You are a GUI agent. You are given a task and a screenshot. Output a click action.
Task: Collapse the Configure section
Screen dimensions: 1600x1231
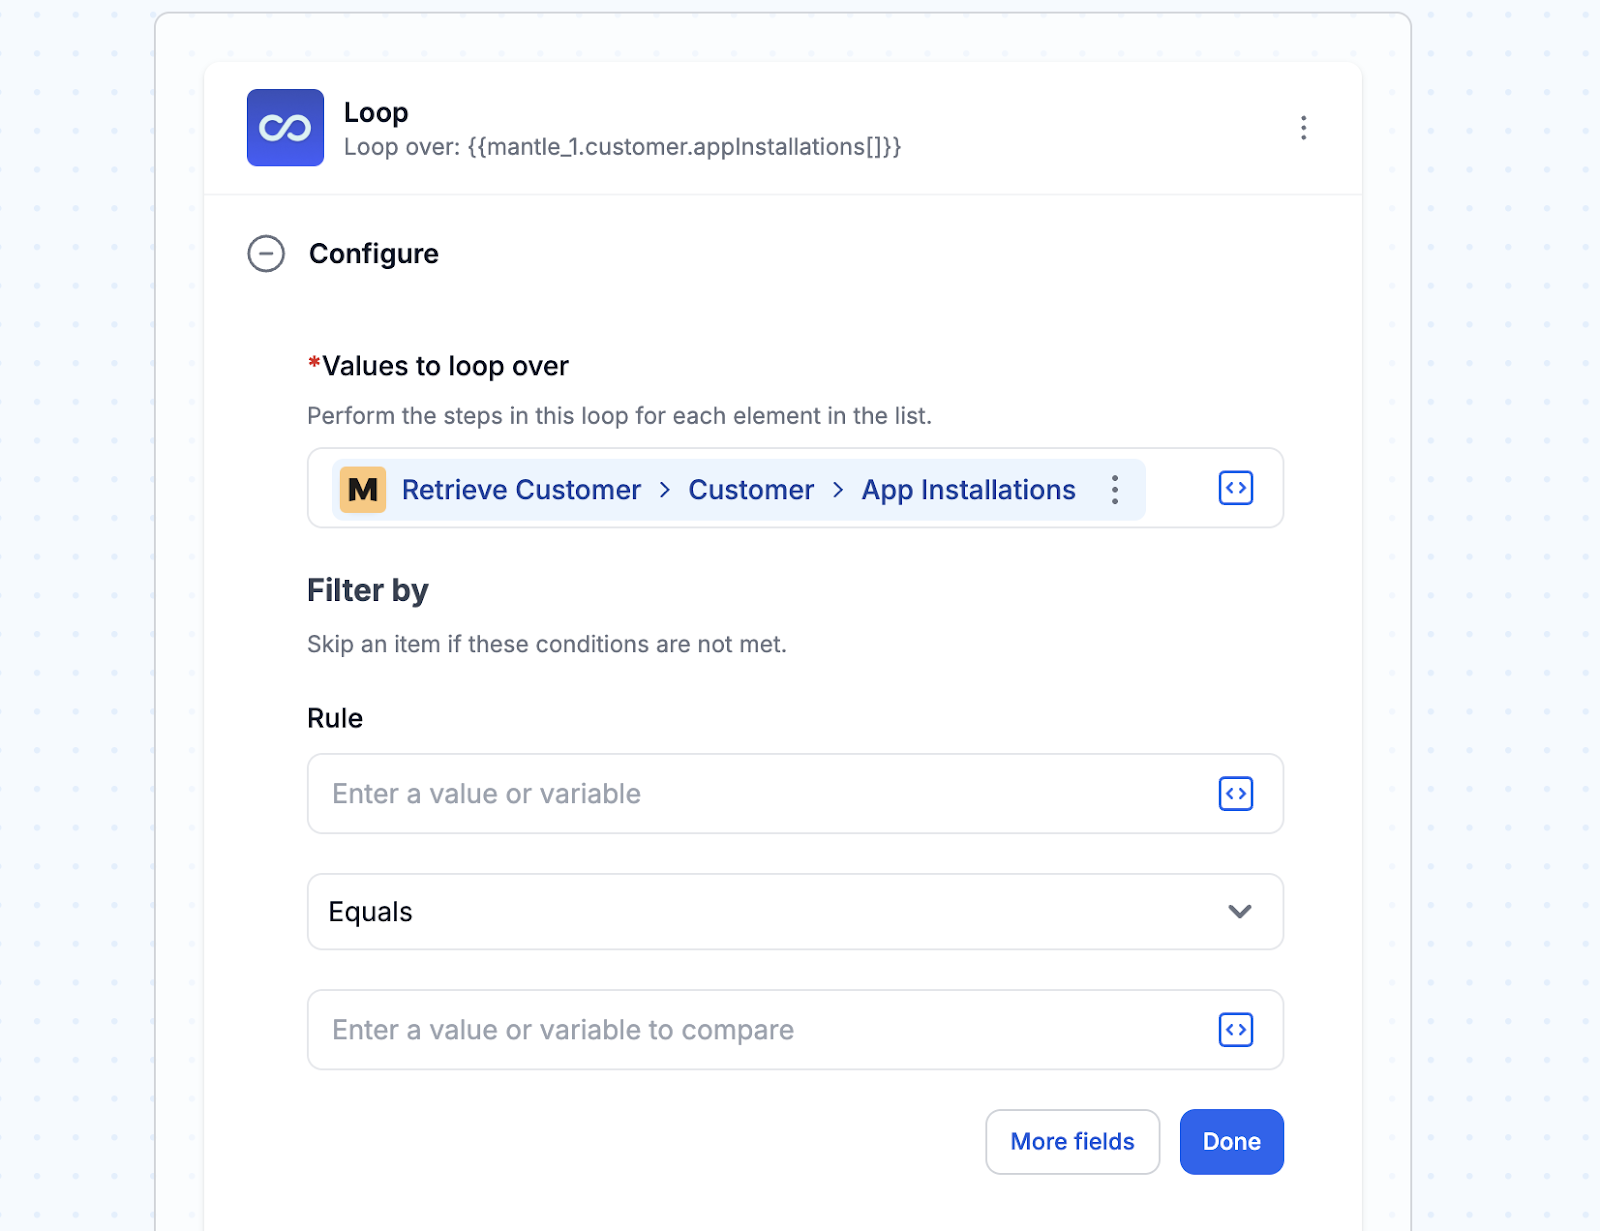266,254
